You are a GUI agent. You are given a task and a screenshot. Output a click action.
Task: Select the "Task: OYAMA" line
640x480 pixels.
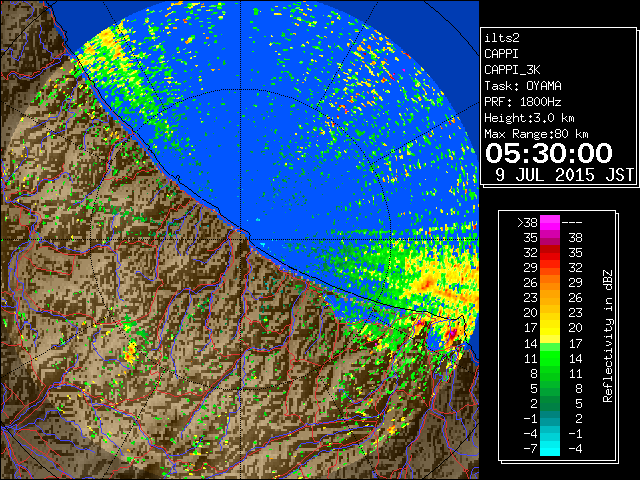point(523,86)
